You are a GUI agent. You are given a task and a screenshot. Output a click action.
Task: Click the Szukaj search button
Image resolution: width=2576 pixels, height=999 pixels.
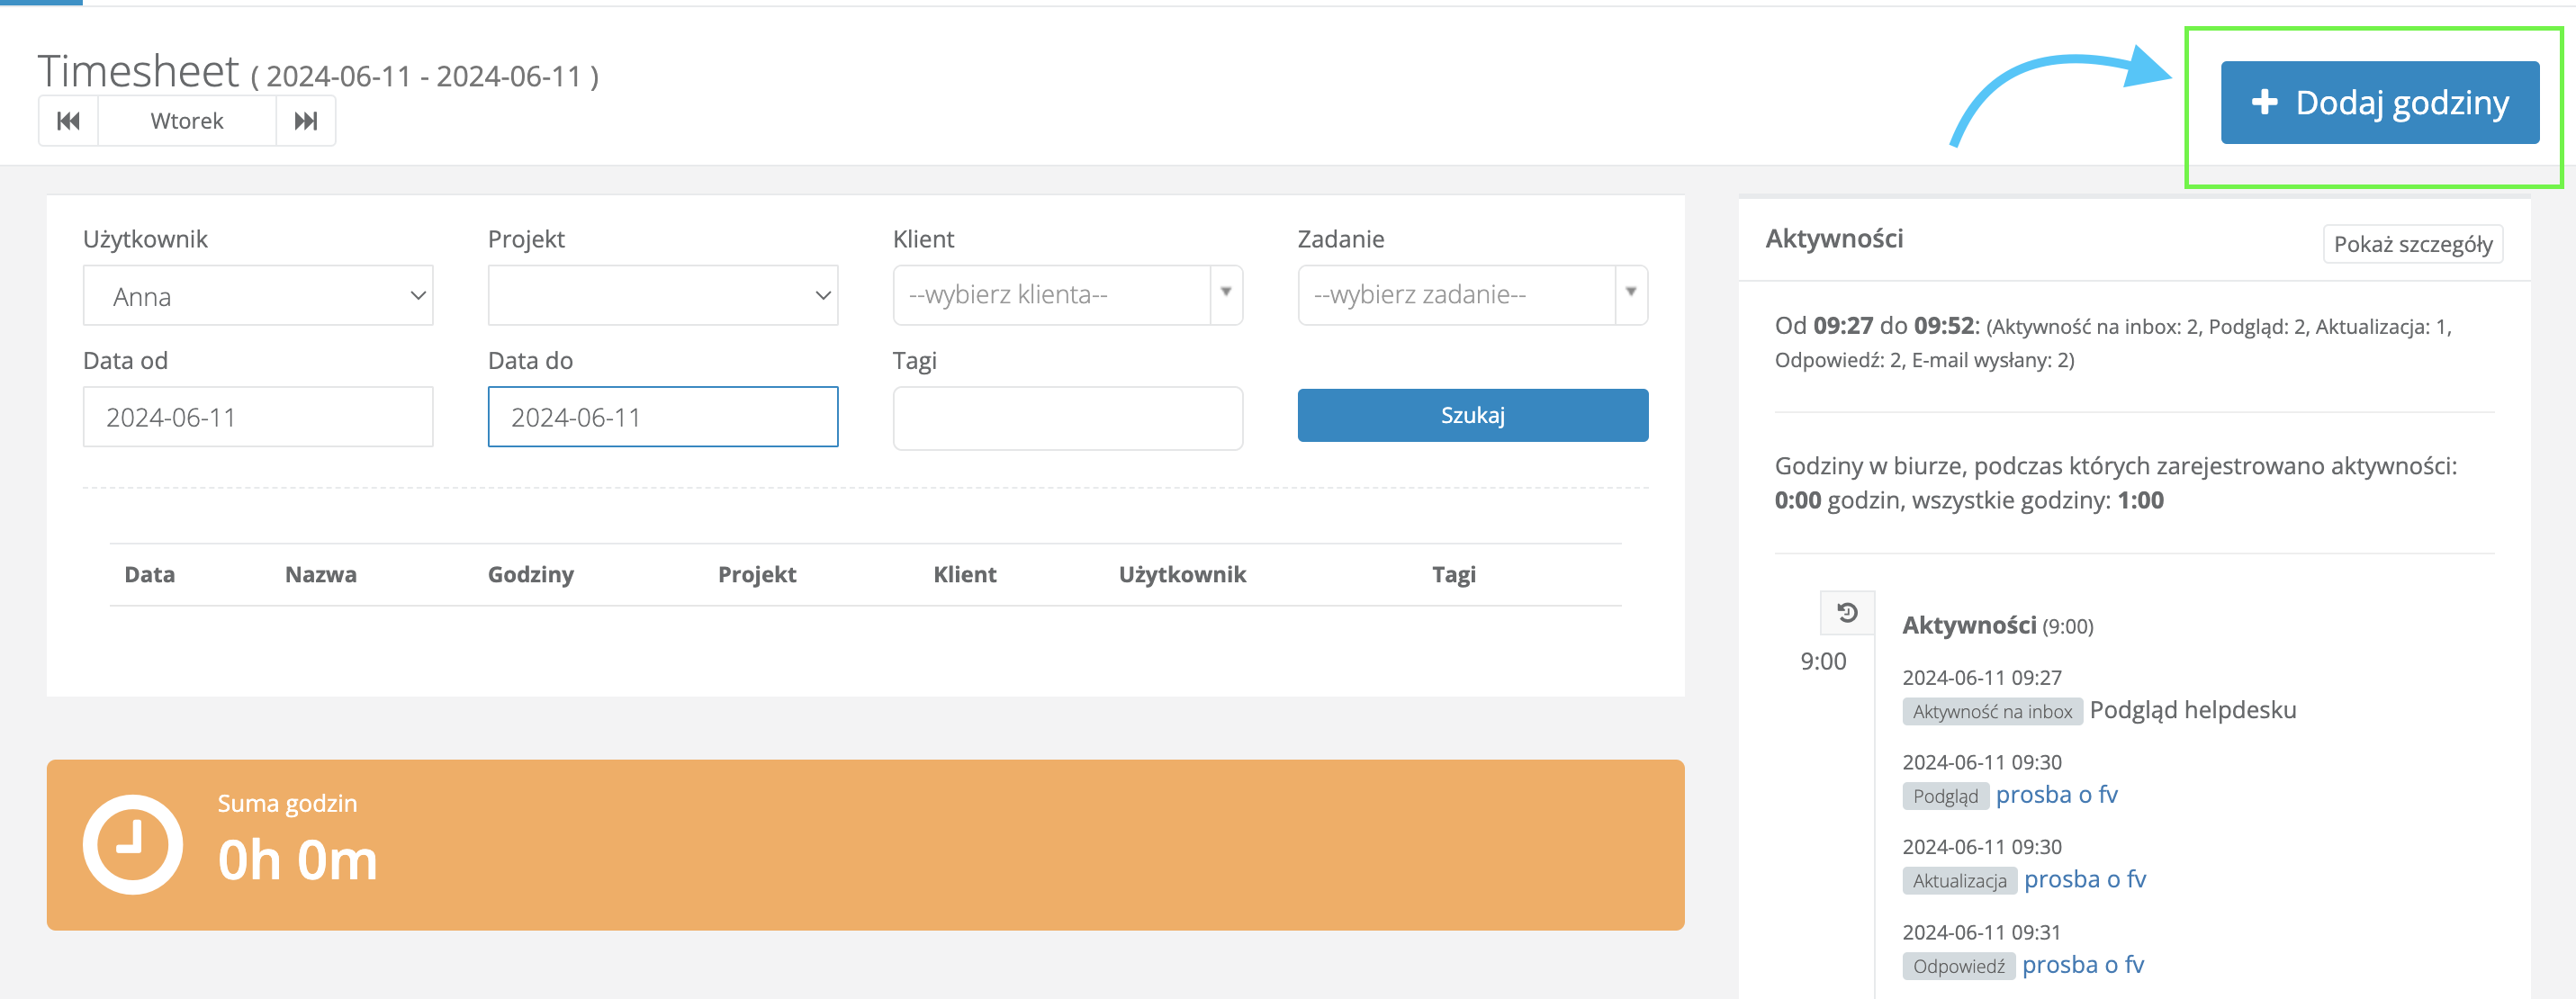[x=1473, y=415]
